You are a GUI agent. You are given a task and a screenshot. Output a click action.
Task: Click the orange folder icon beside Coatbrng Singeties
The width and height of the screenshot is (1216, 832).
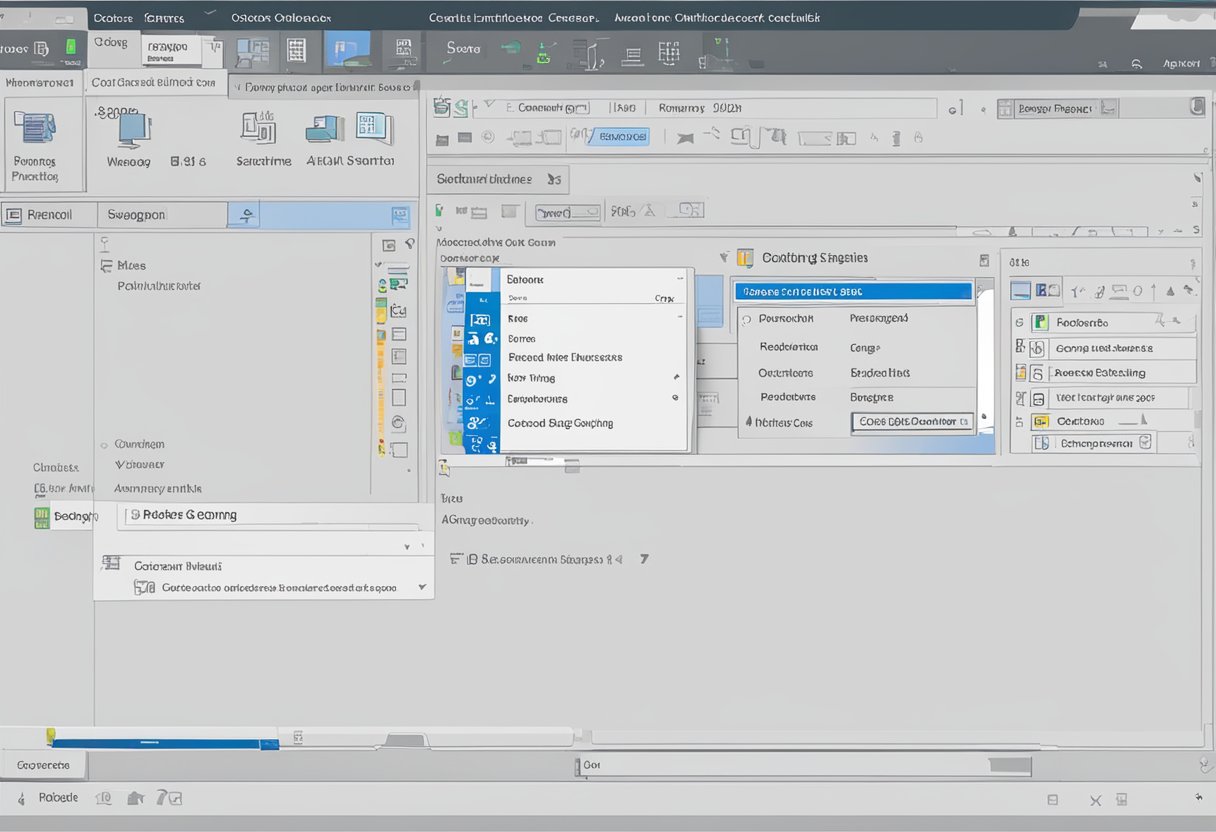click(x=744, y=258)
